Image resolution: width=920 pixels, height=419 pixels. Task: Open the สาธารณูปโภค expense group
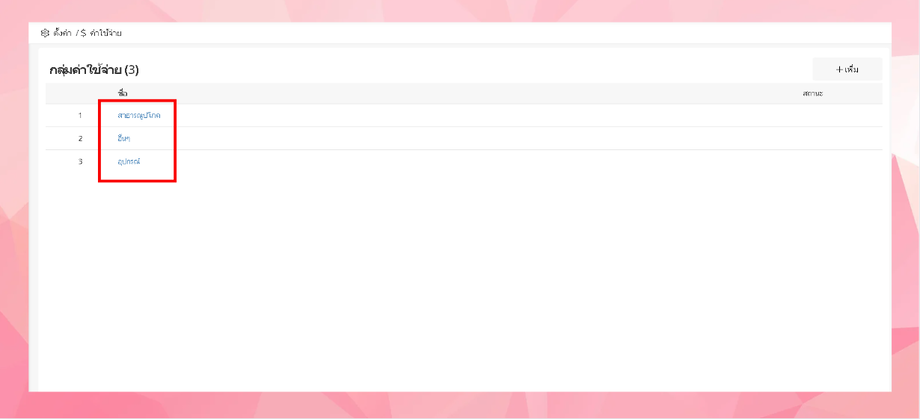click(138, 116)
